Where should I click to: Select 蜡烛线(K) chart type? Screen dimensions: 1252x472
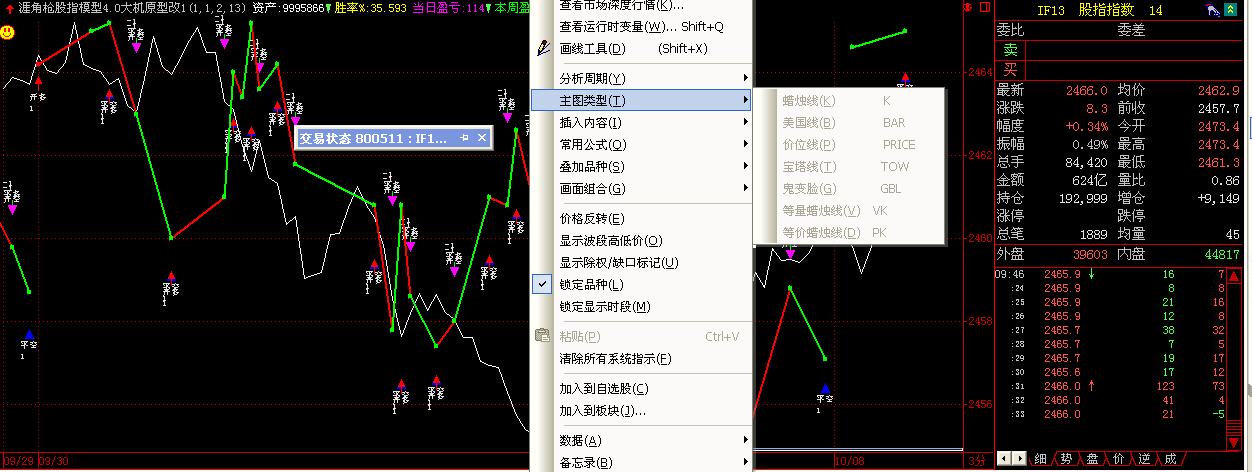tap(849, 101)
